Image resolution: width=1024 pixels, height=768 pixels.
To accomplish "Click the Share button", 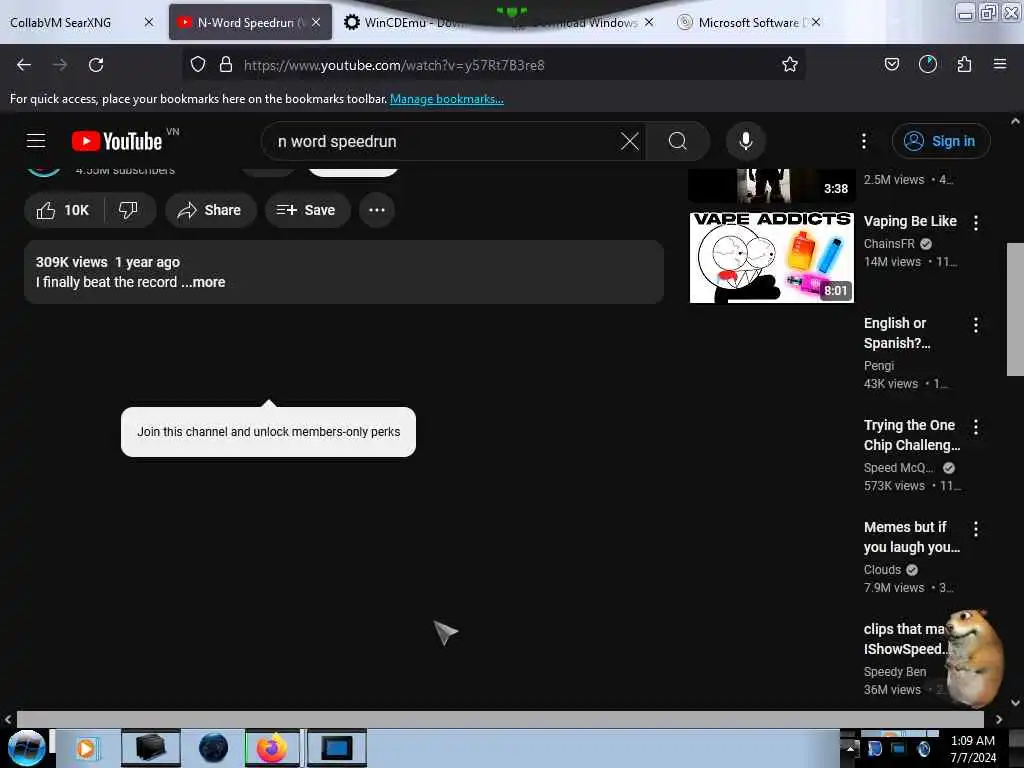I will coord(210,210).
